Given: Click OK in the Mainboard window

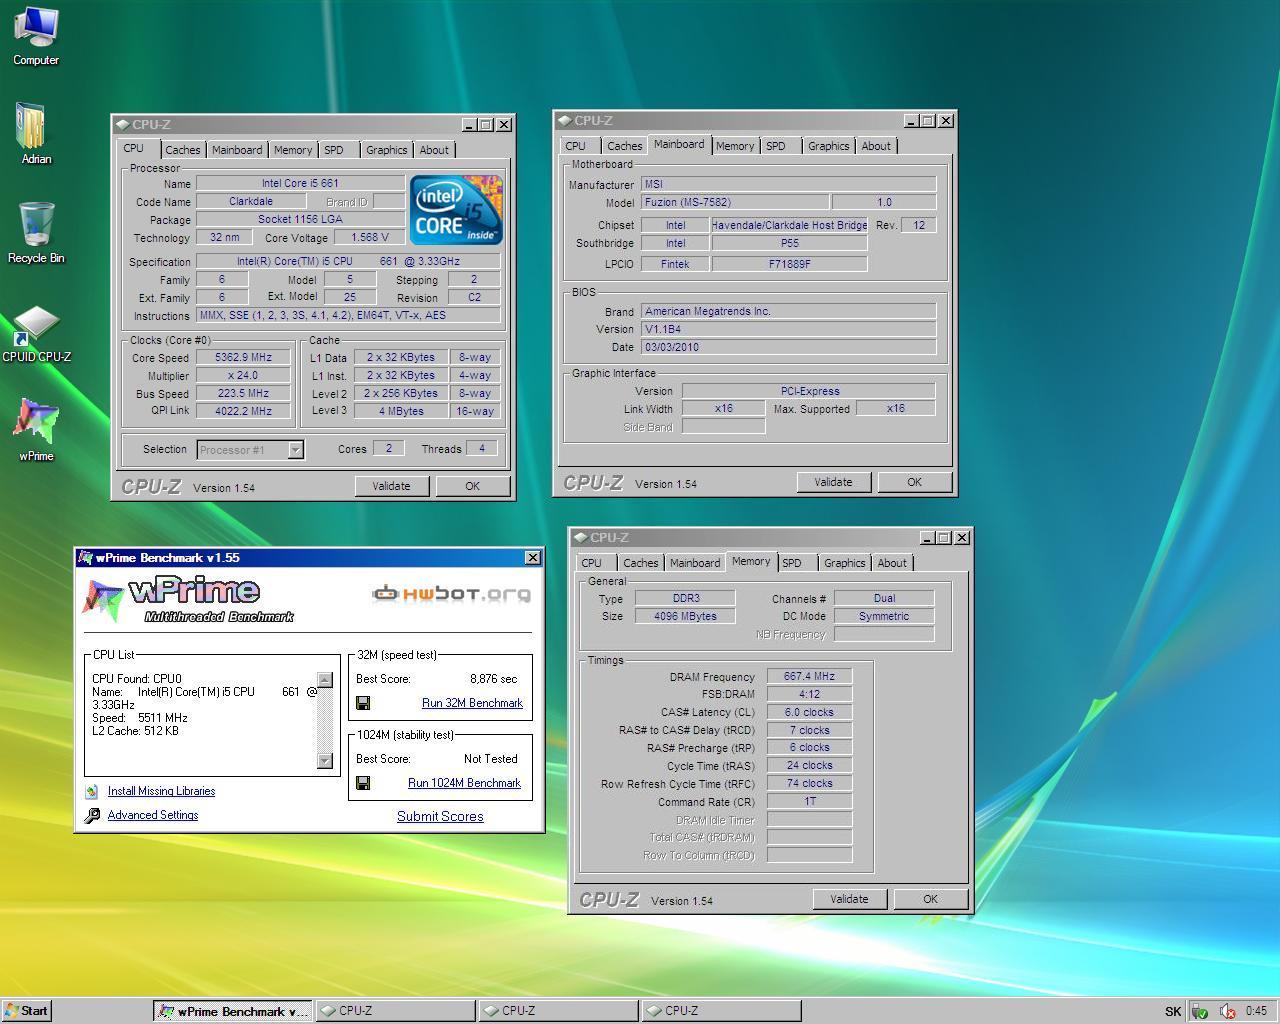Looking at the screenshot, I should 914,482.
